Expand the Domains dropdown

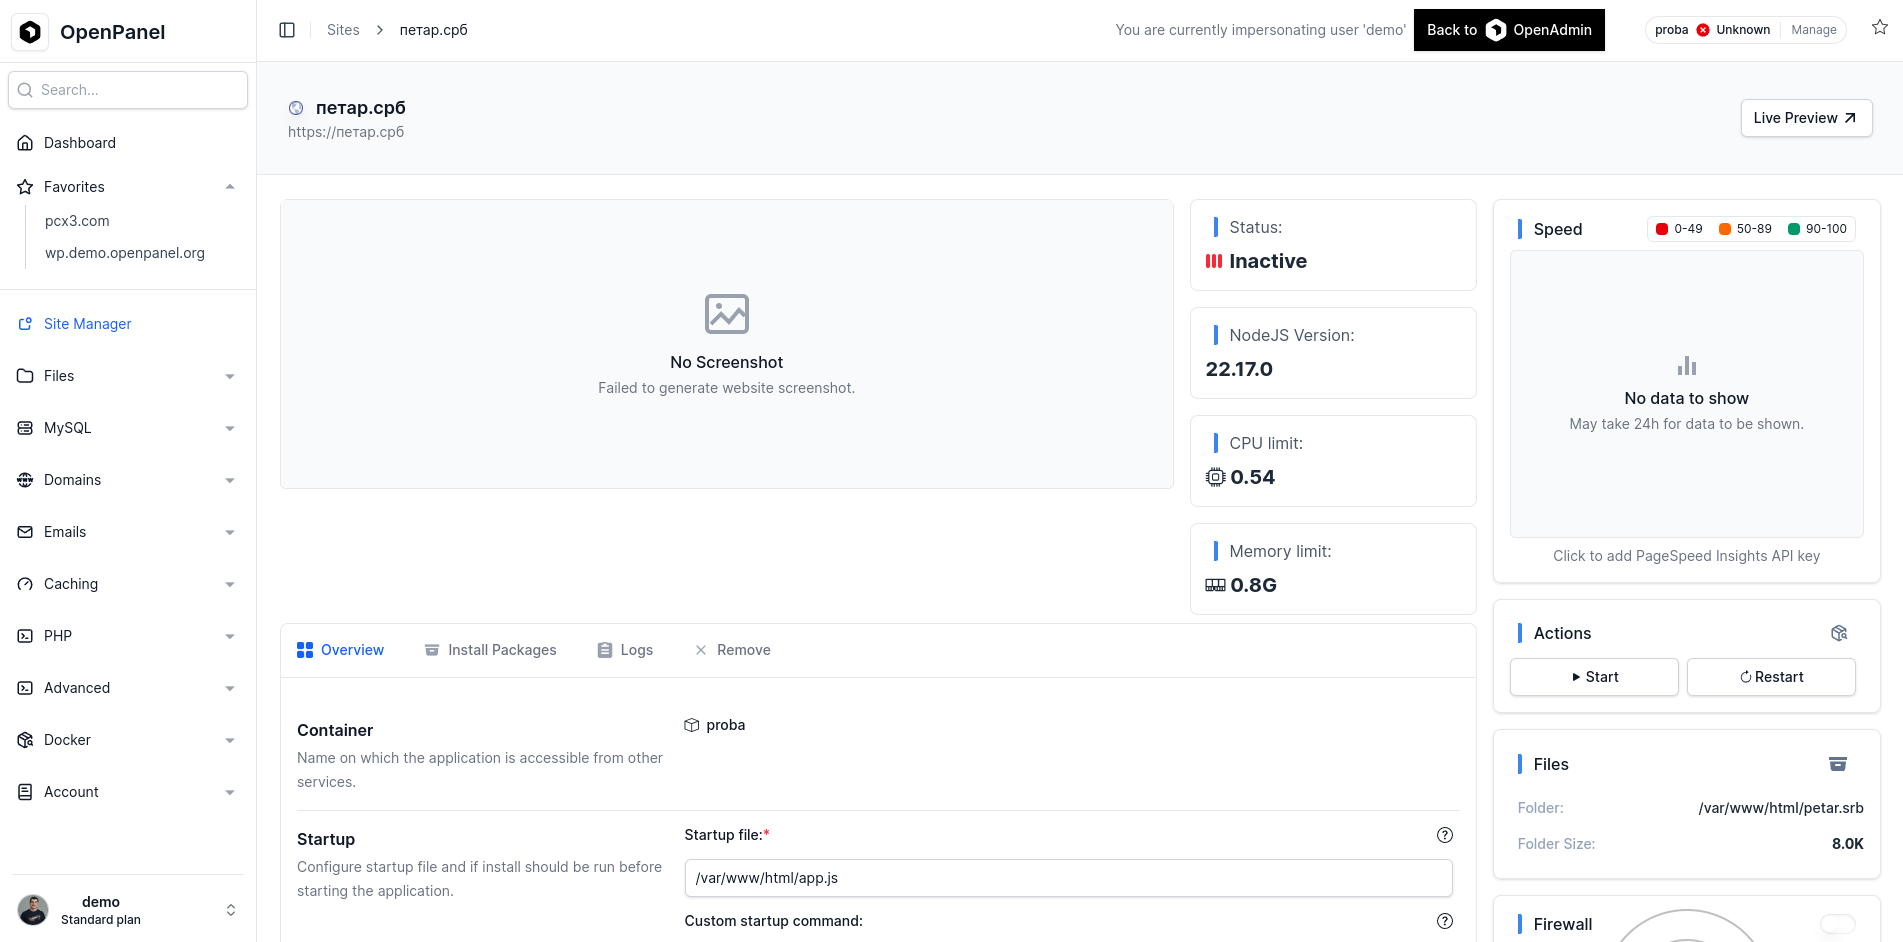(x=230, y=480)
